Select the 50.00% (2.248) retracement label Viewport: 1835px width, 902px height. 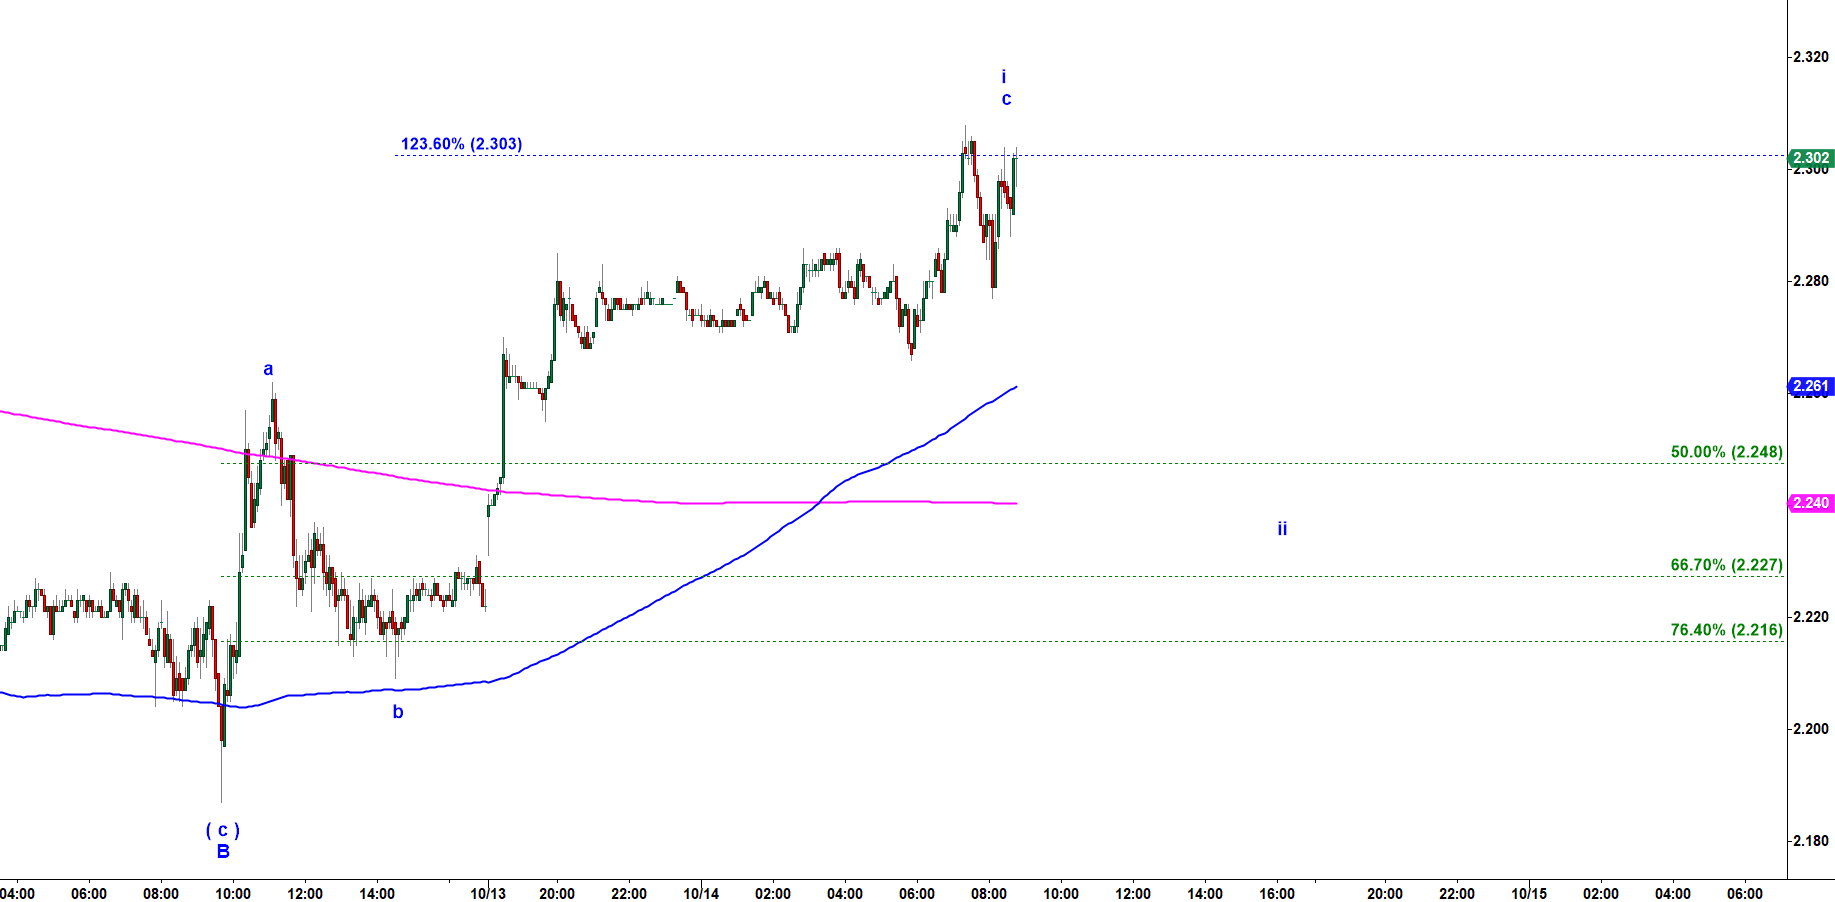click(x=1726, y=452)
